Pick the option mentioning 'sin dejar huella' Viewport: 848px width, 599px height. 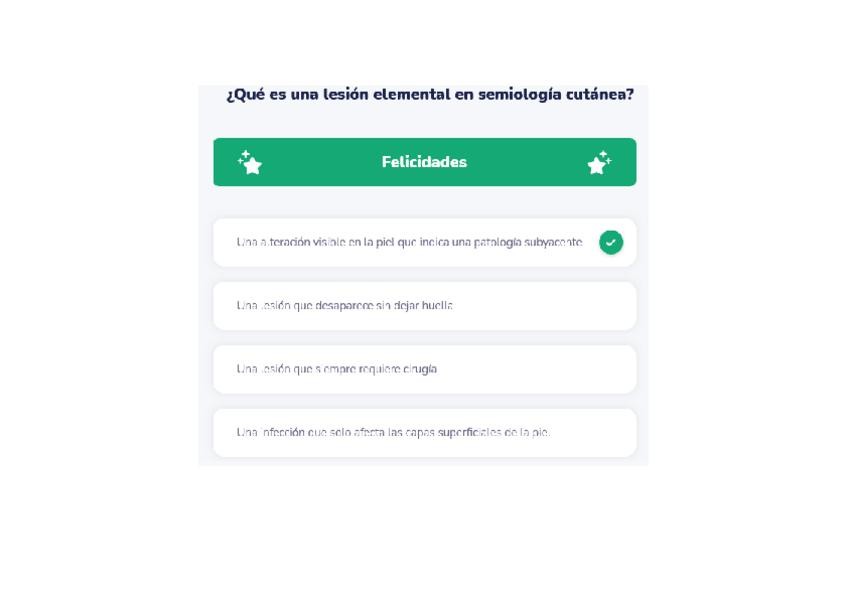pyautogui.click(x=344, y=306)
